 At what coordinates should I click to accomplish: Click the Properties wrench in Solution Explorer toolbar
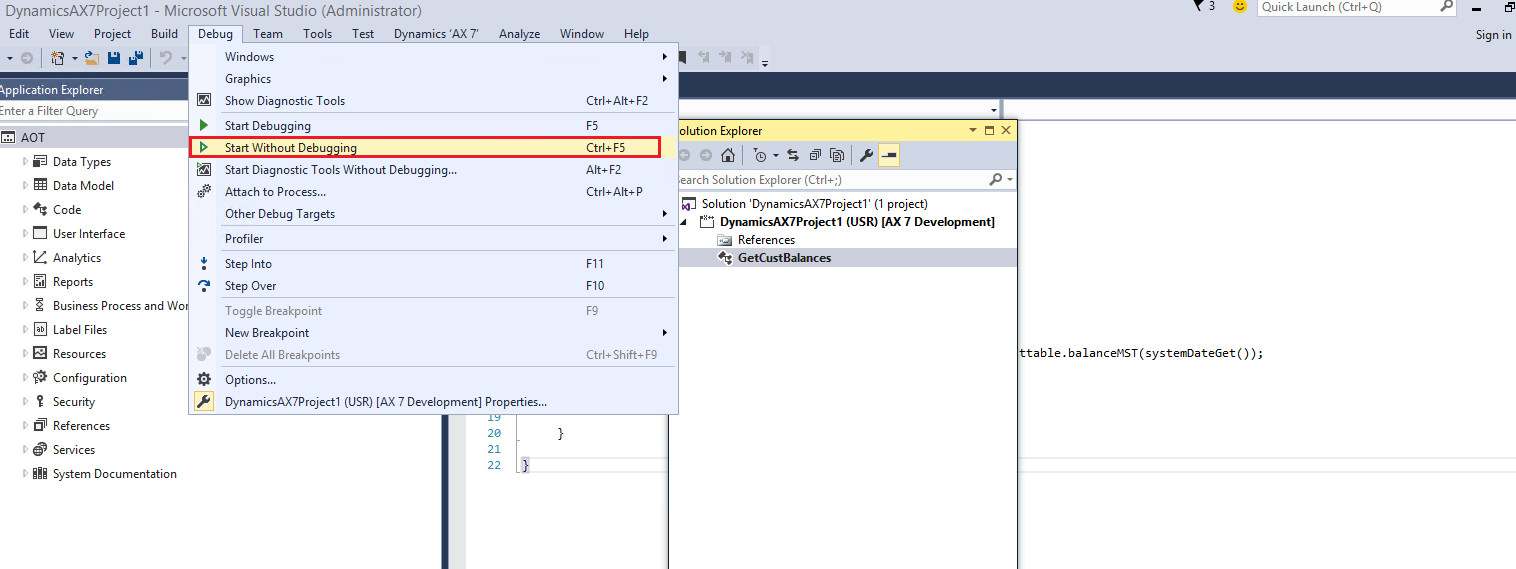coord(866,155)
